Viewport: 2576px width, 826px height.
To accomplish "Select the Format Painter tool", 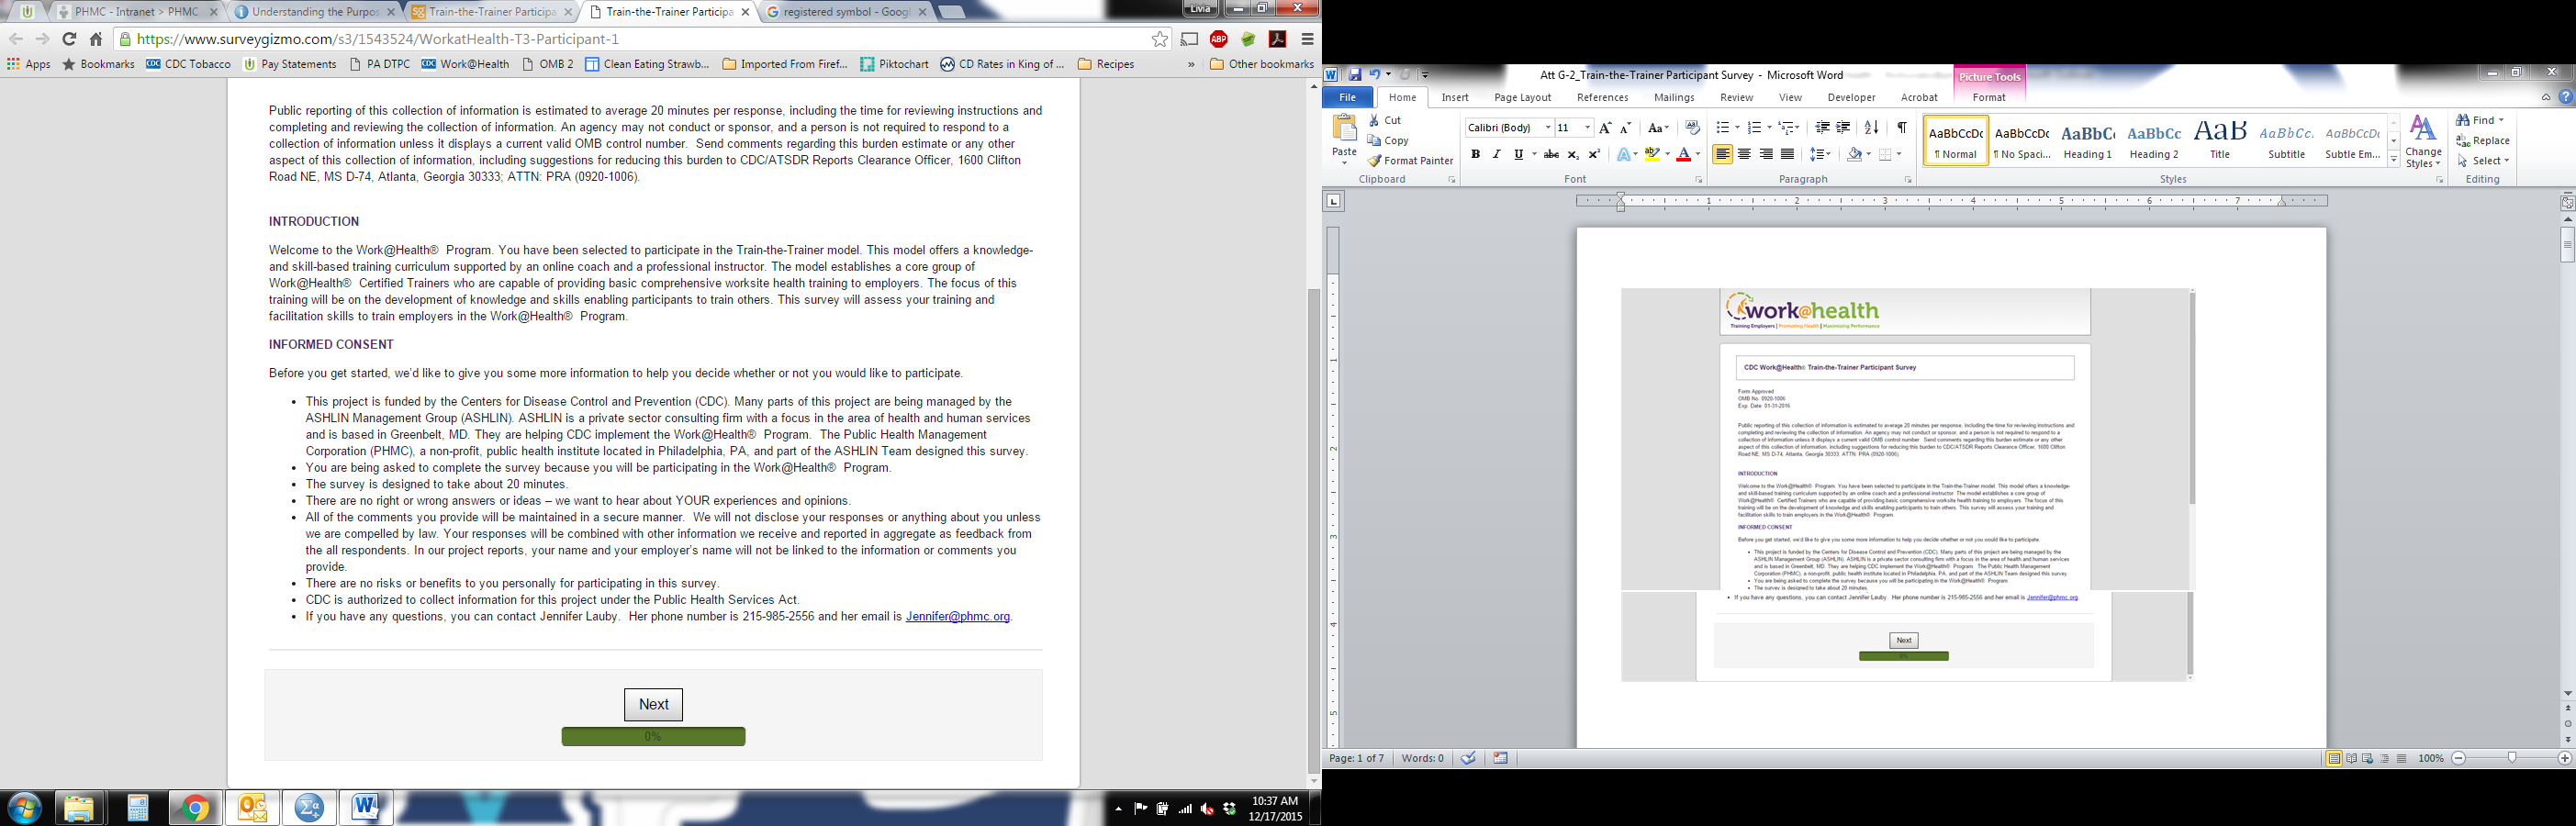I will click(x=1411, y=160).
